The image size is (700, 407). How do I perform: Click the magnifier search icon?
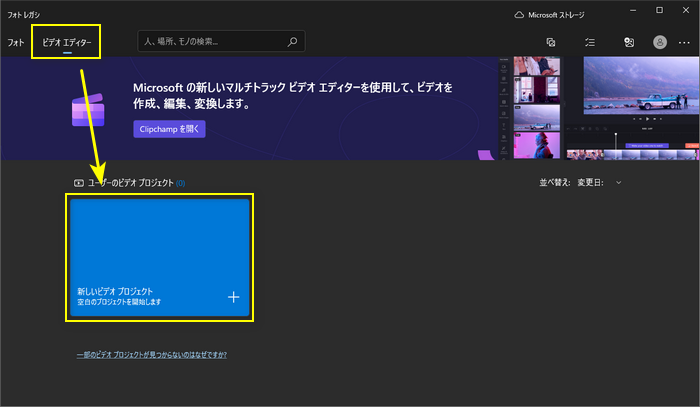pos(292,42)
